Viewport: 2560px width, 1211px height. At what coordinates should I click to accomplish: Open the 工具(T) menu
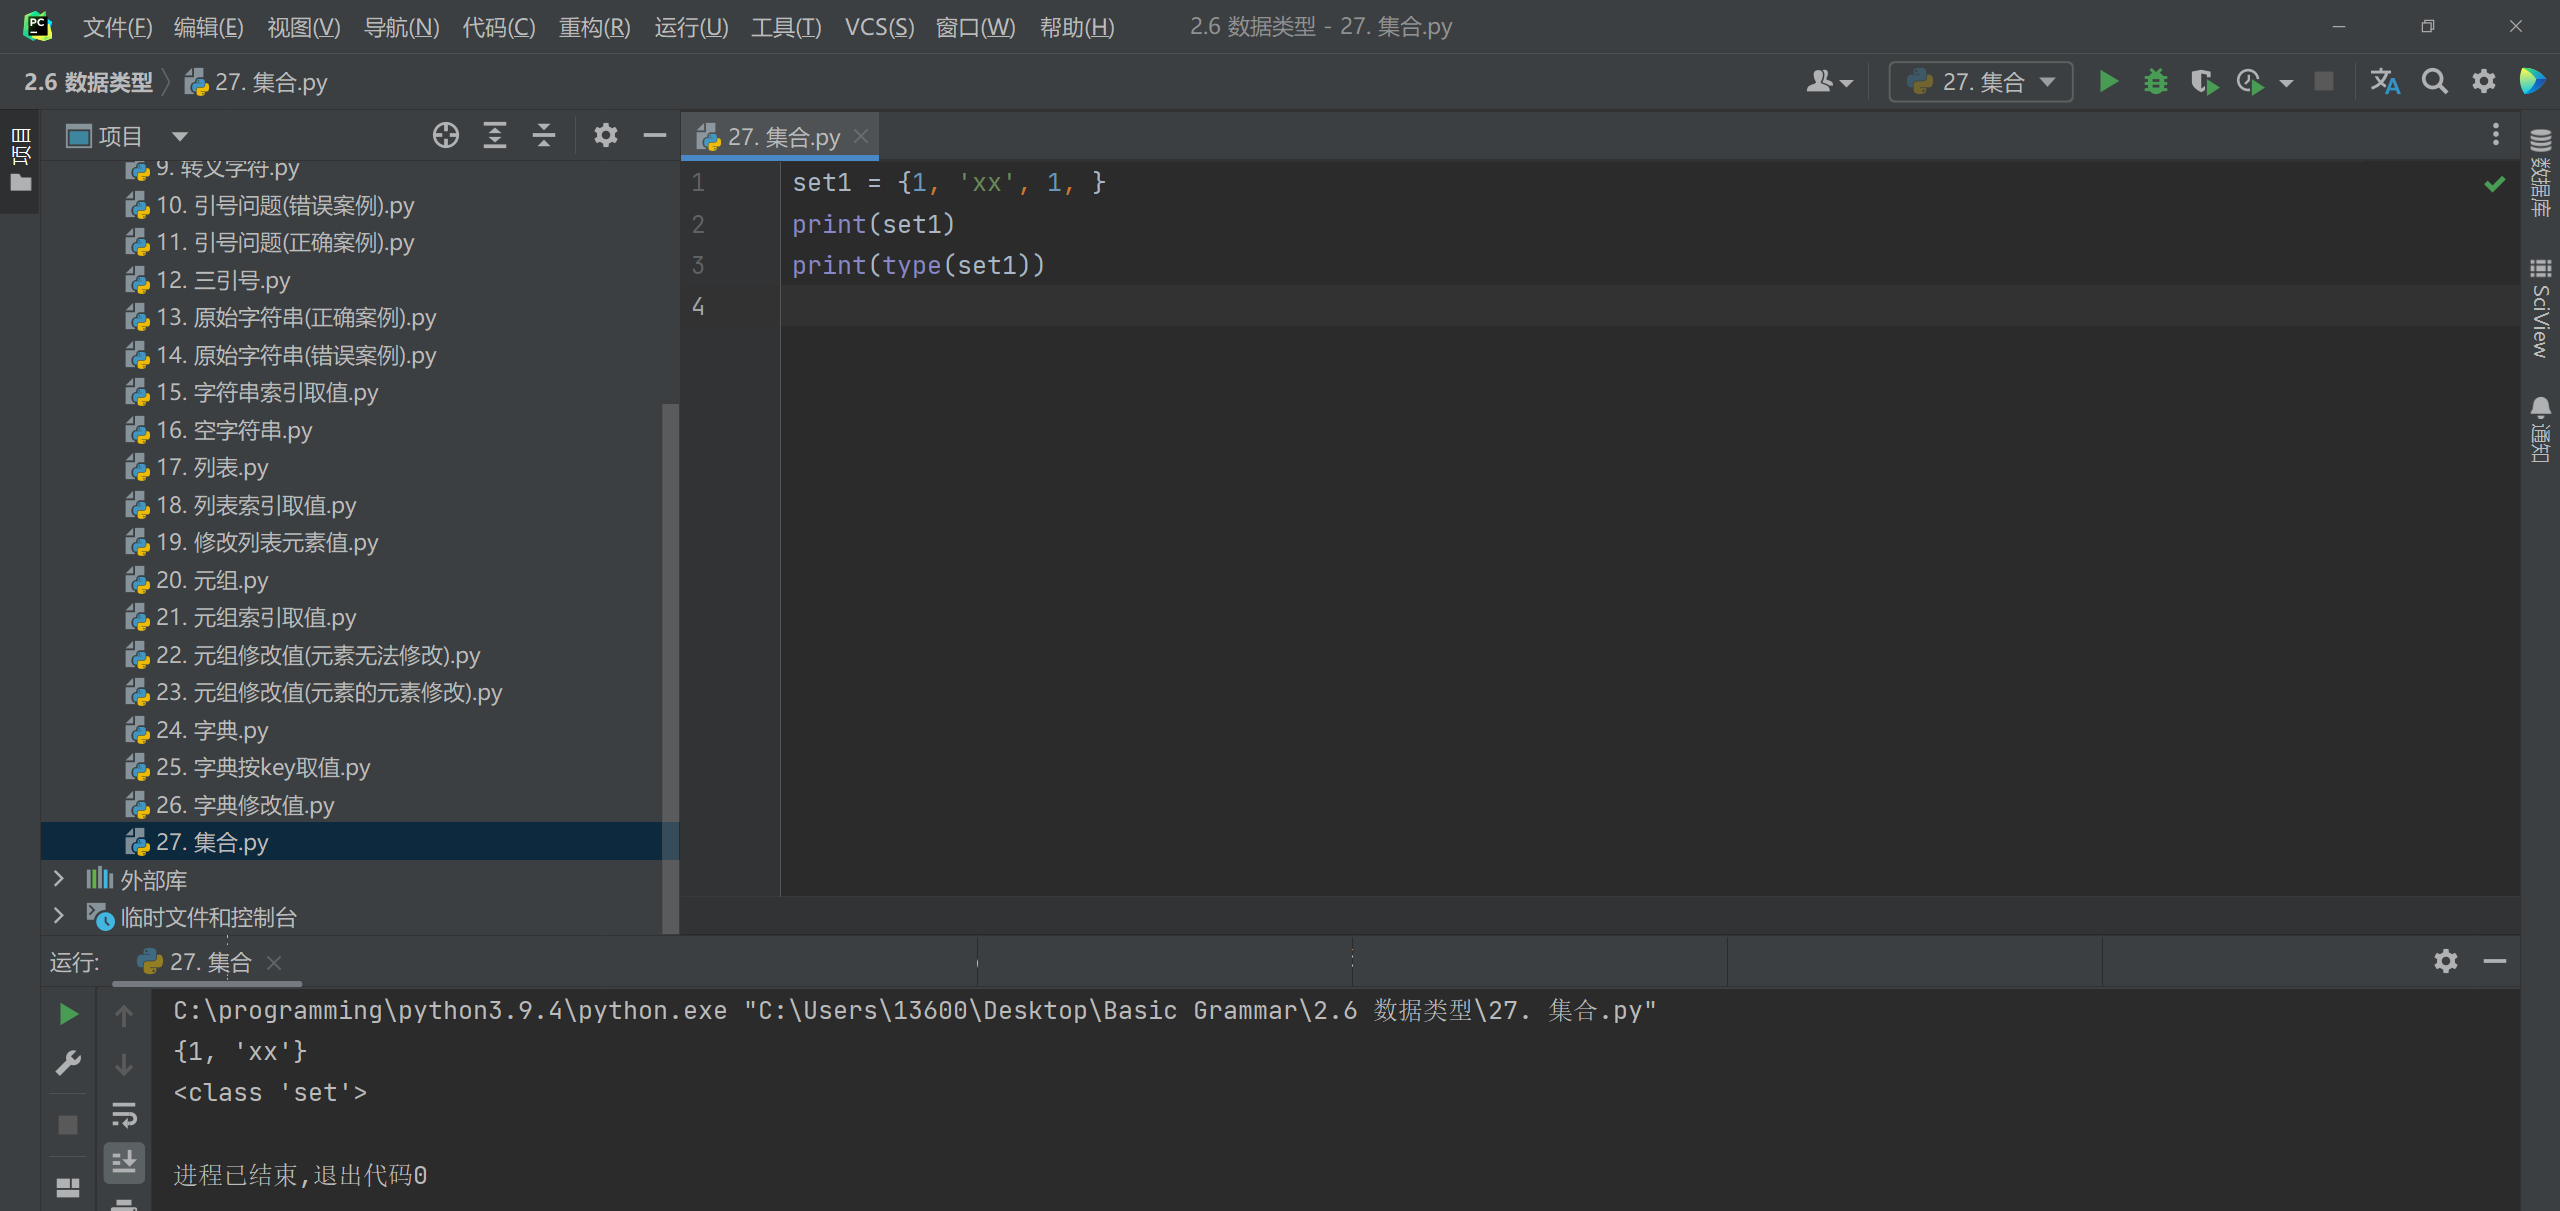(x=786, y=27)
